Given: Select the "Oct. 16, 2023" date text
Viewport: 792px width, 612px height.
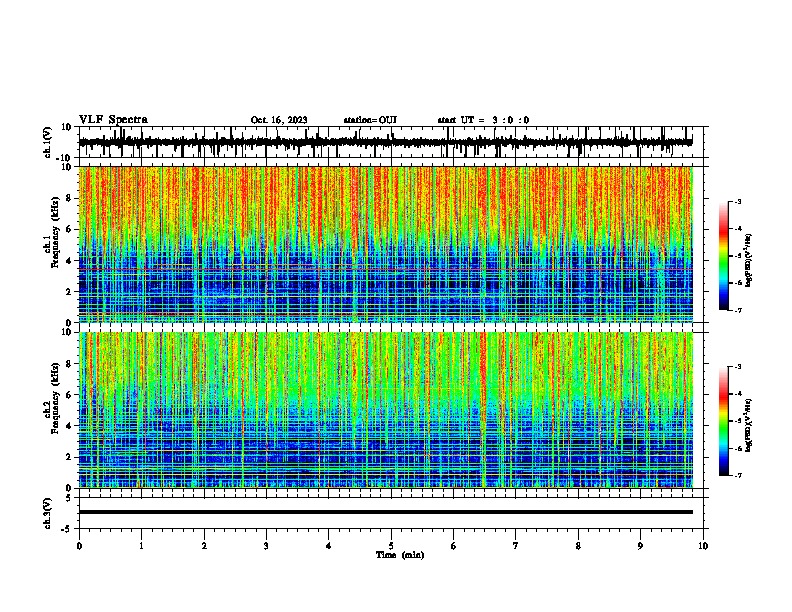Looking at the screenshot, I should click(x=279, y=120).
